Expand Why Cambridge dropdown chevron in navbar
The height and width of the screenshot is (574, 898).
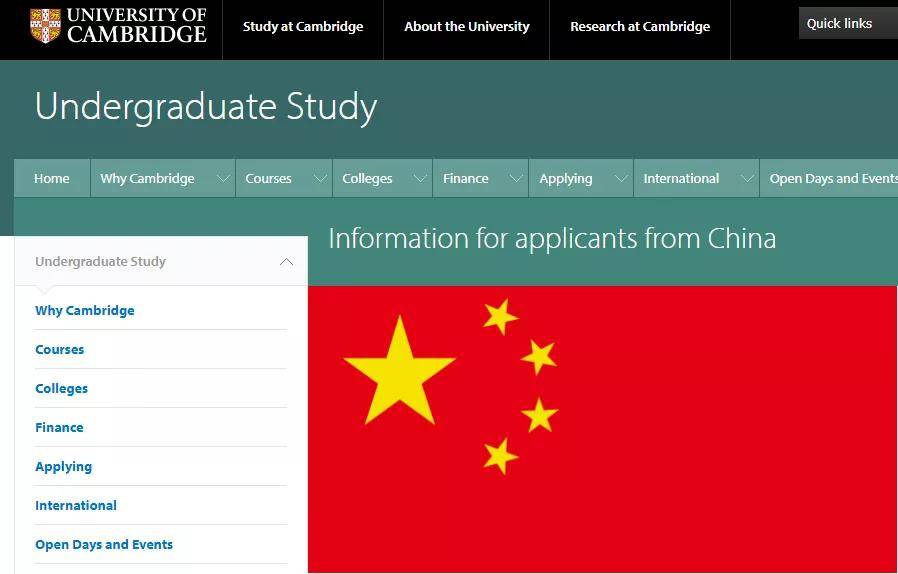[223, 179]
